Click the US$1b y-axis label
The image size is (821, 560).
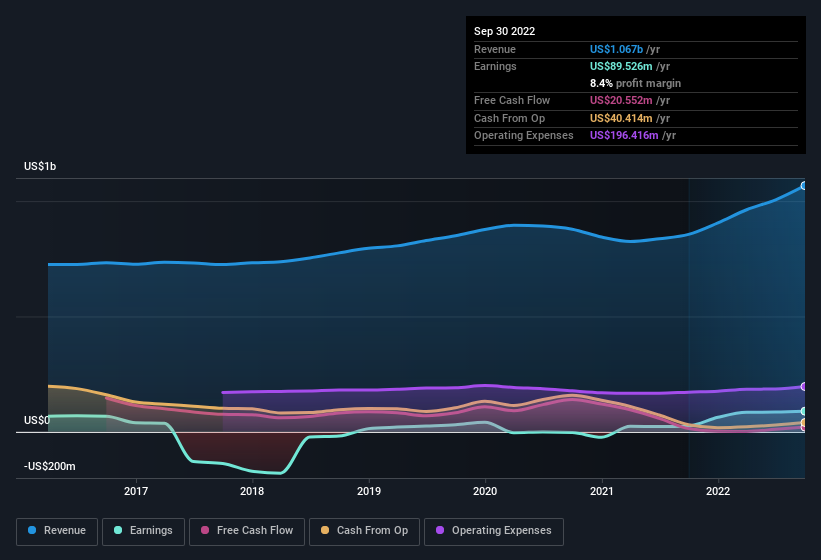[x=40, y=166]
